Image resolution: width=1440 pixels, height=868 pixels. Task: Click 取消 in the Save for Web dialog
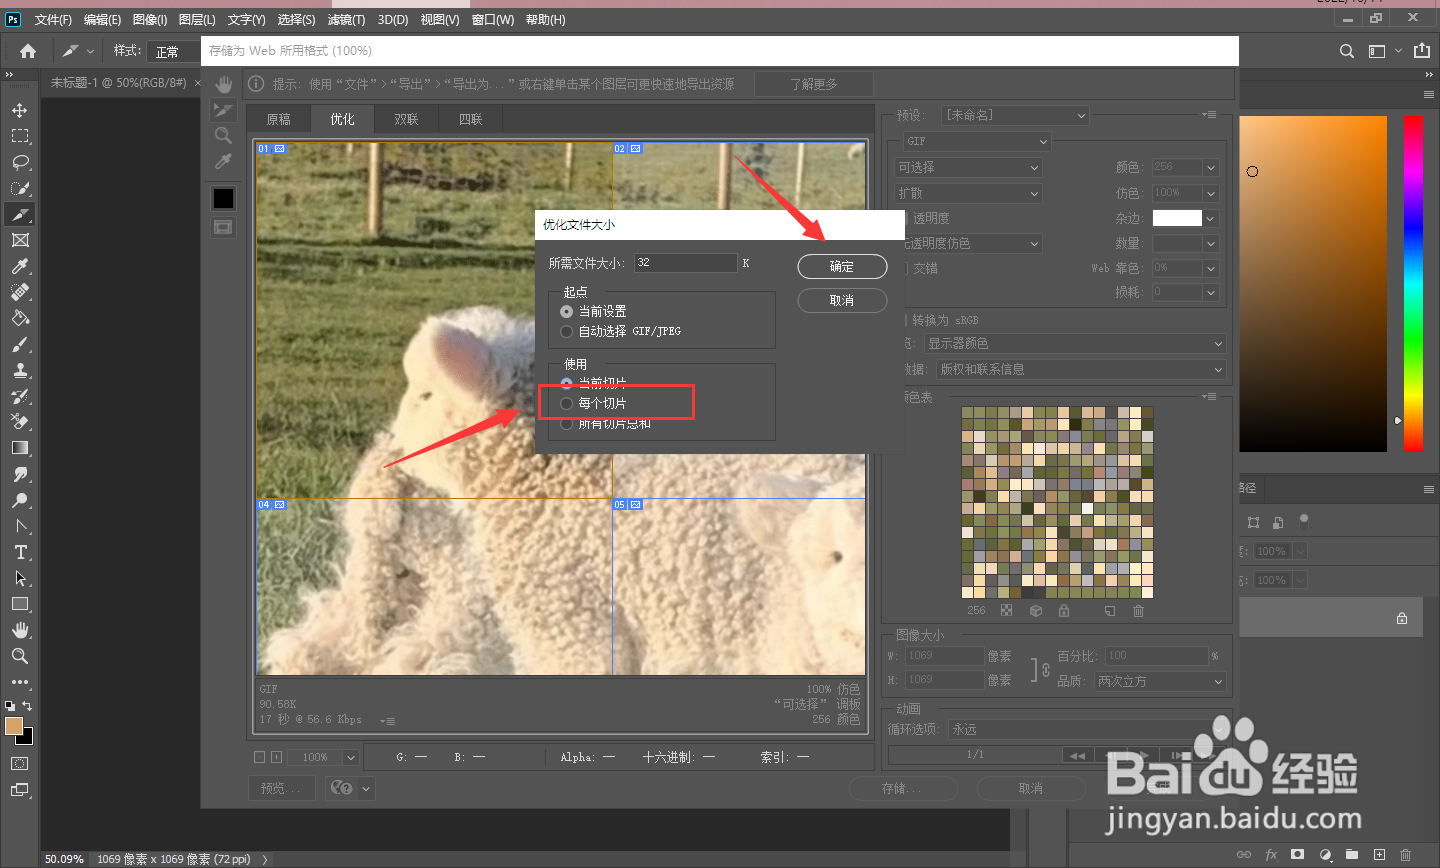coord(1031,789)
